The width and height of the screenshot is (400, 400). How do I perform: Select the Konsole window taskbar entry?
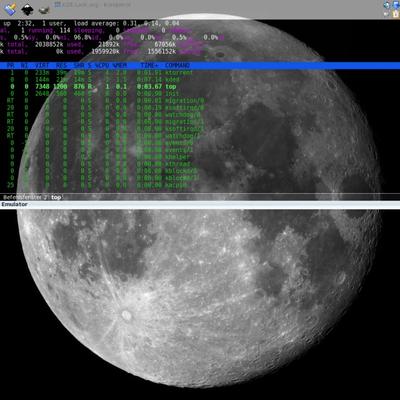[x=93, y=5]
